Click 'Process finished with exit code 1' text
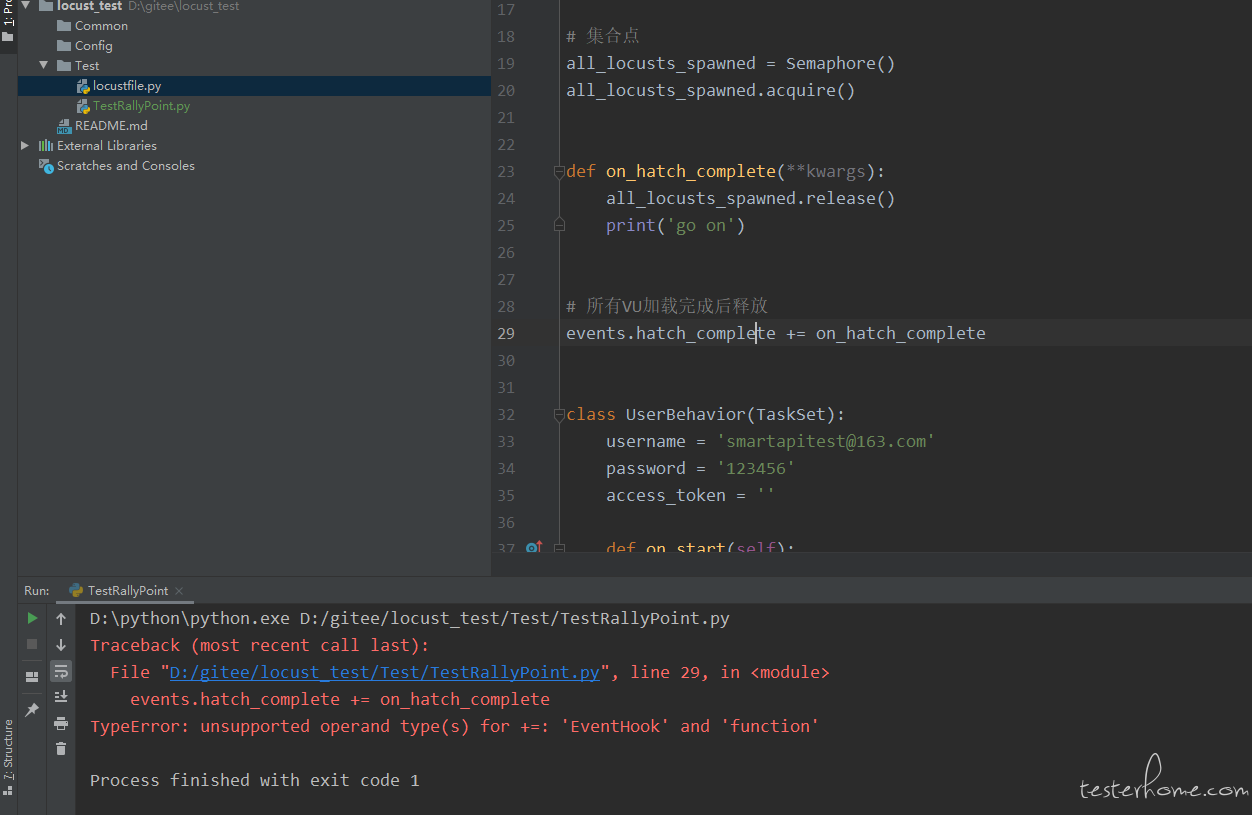This screenshot has height=815, width=1252. click(x=255, y=781)
